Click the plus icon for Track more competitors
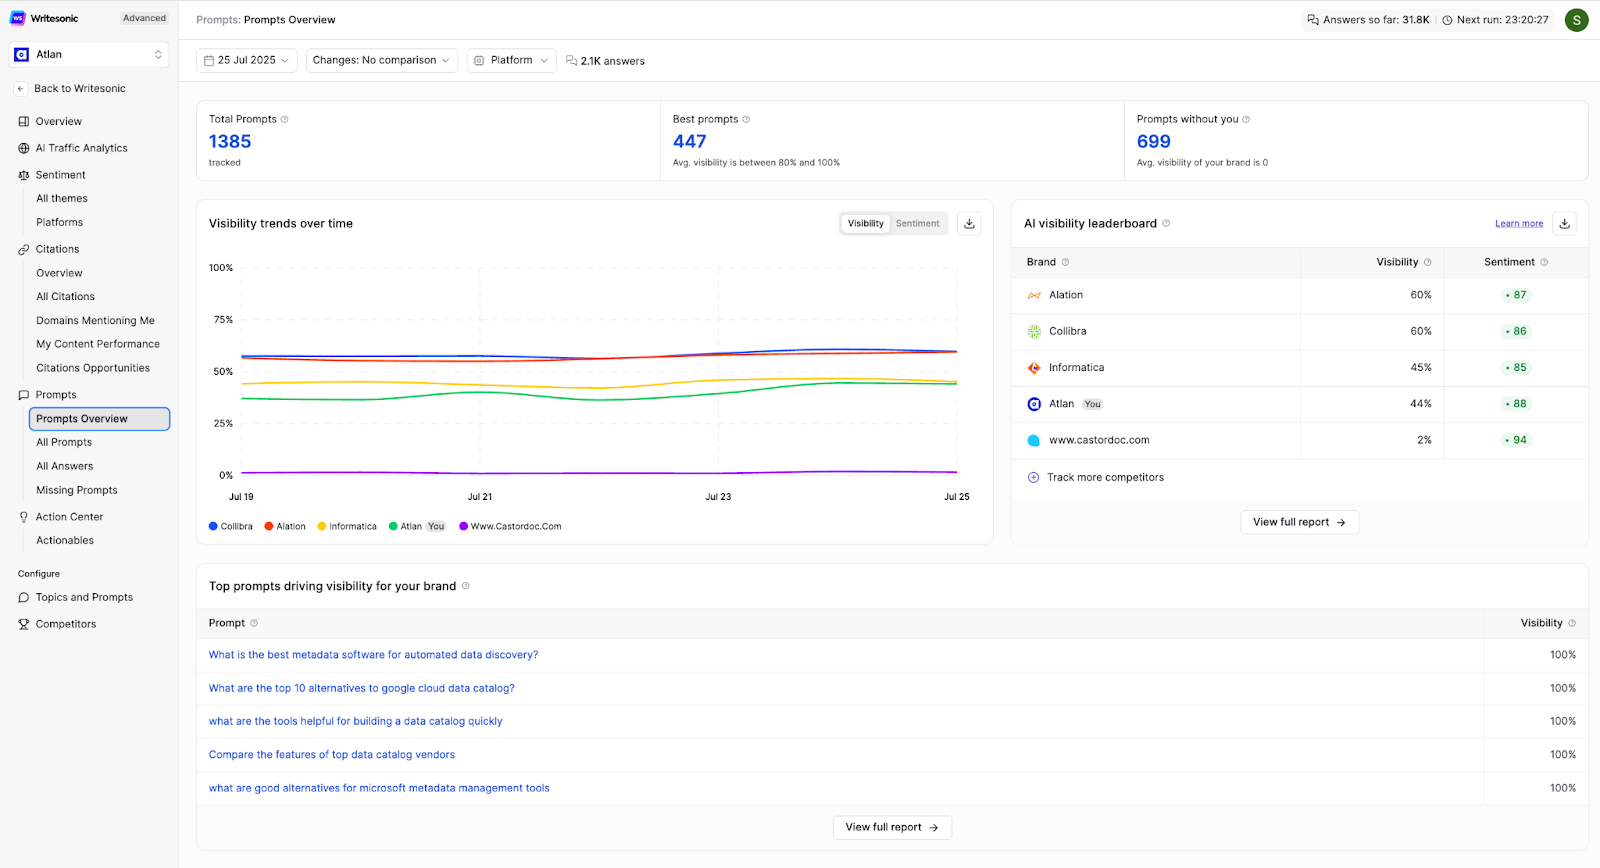Viewport: 1600px width, 868px height. [x=1033, y=478]
